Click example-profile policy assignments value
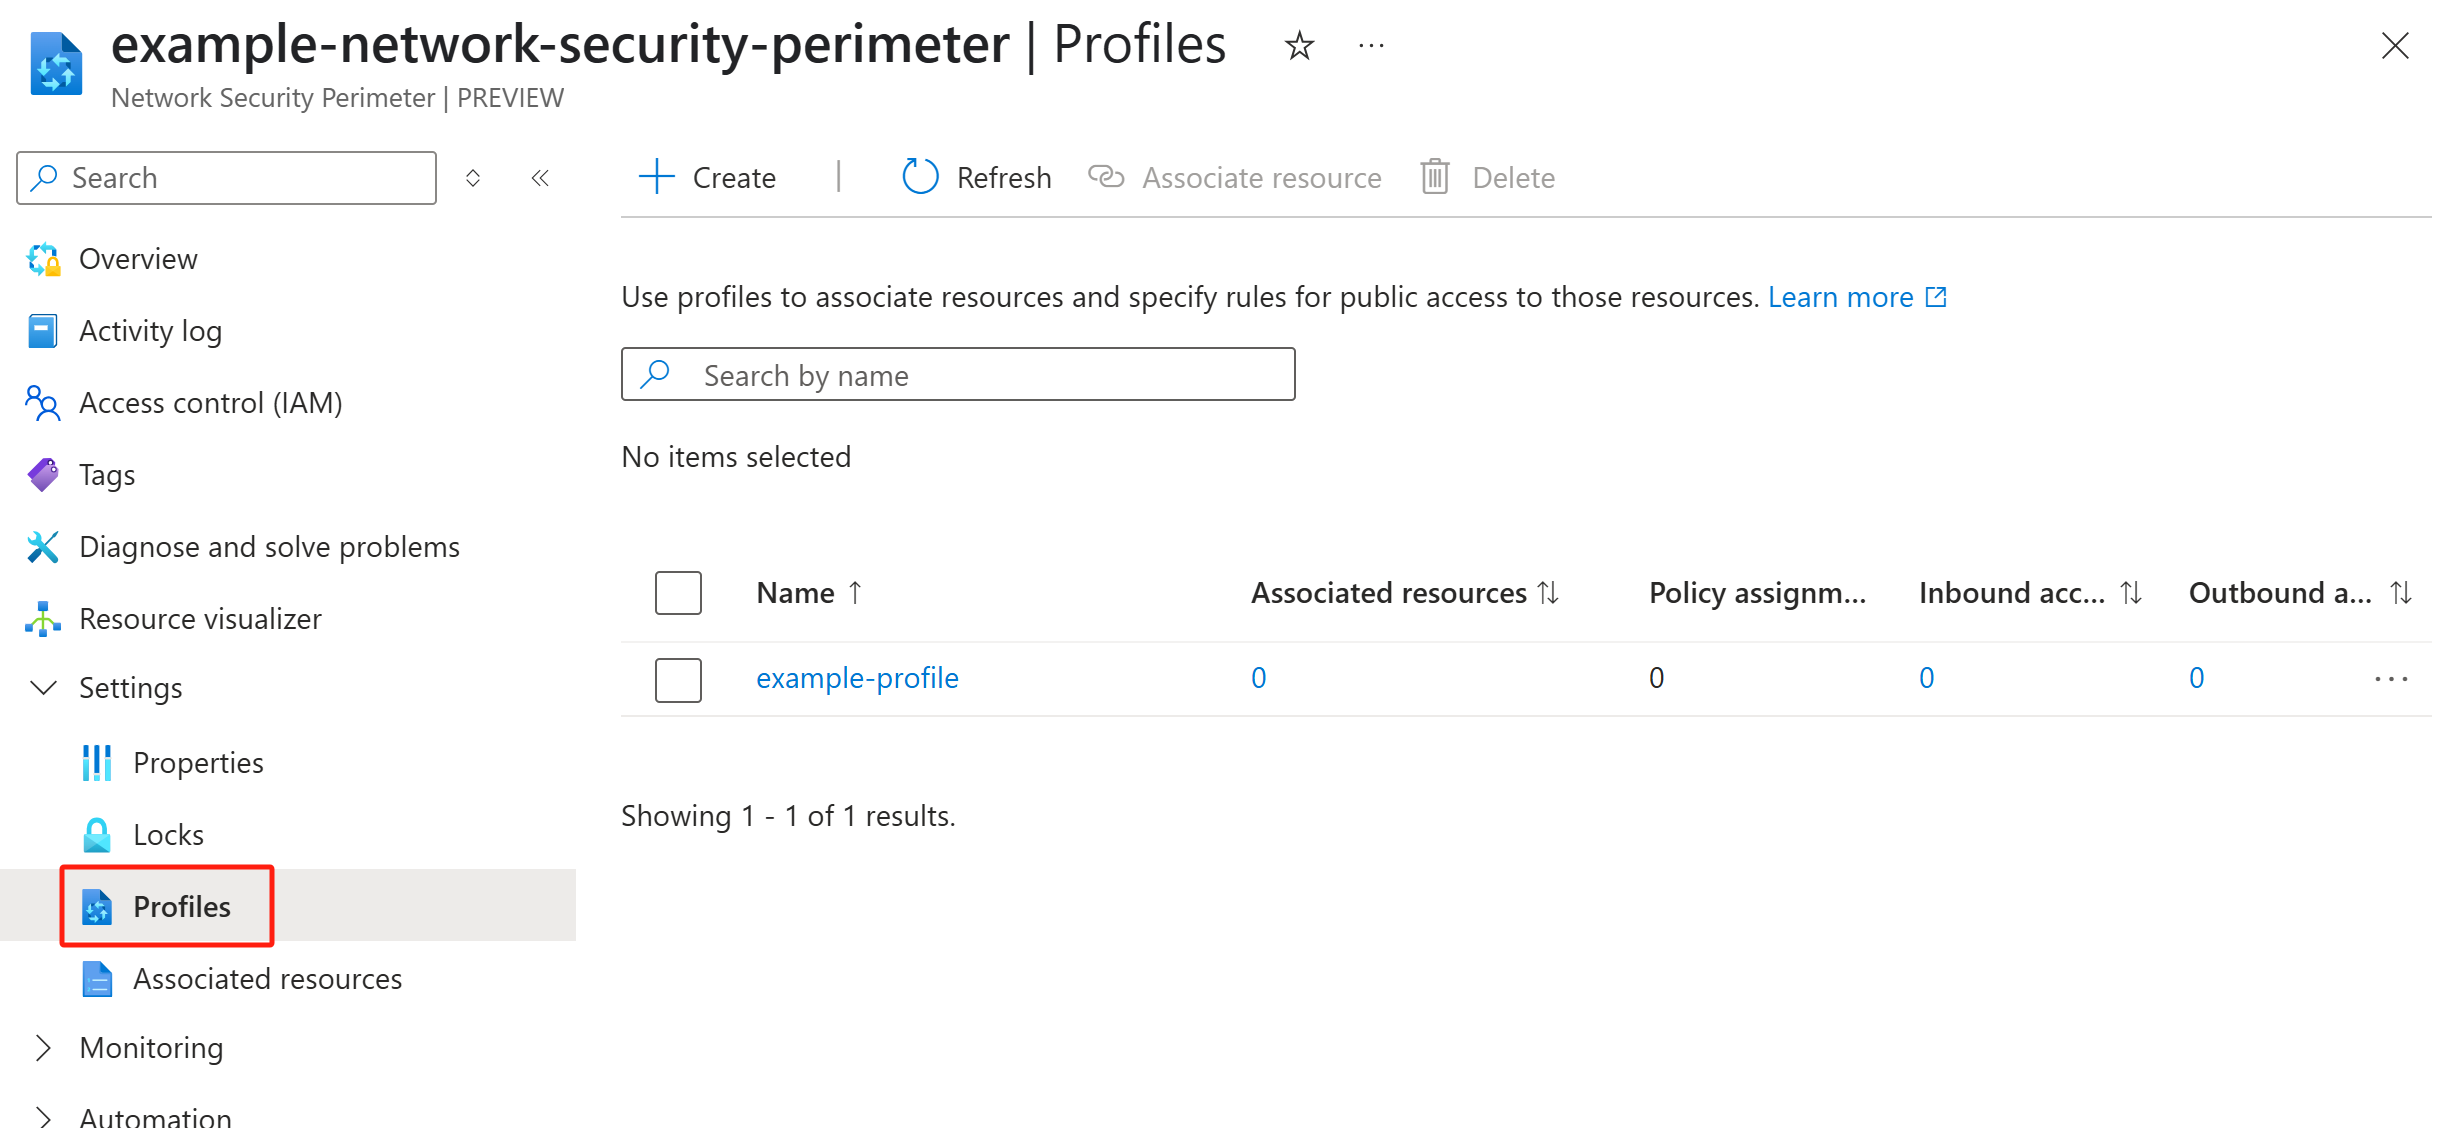 [x=1656, y=678]
